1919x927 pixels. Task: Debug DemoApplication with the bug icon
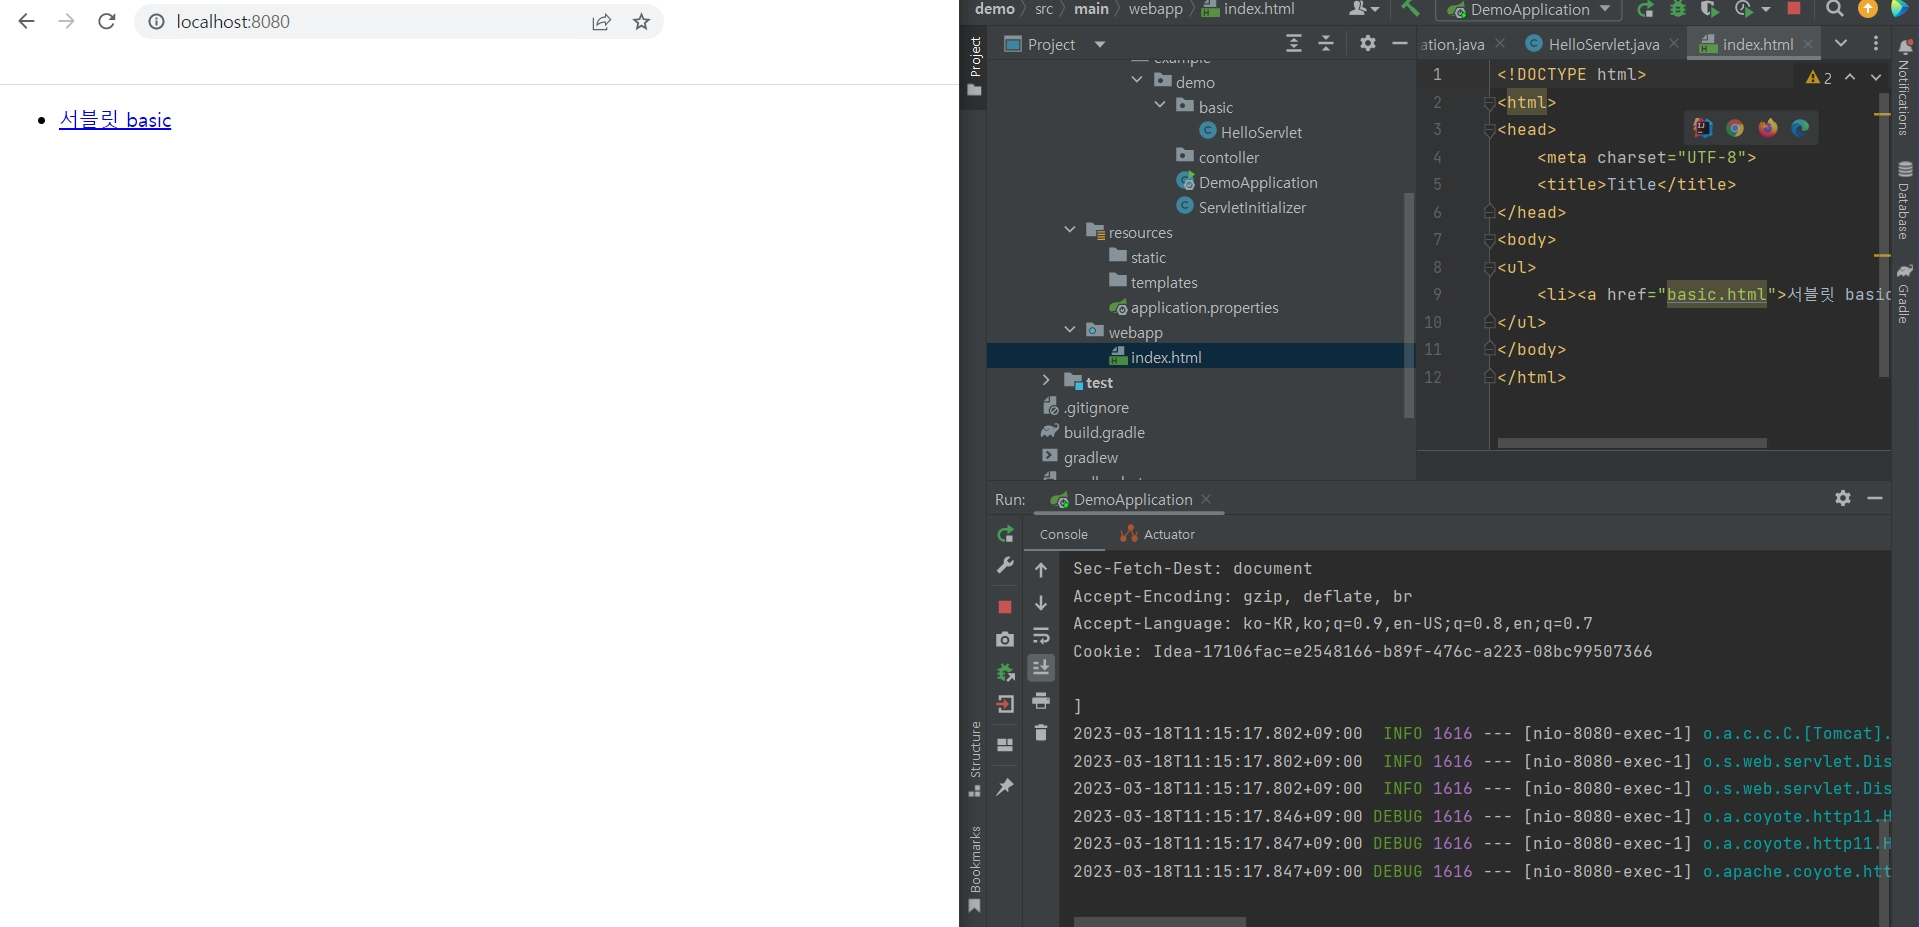(1678, 9)
